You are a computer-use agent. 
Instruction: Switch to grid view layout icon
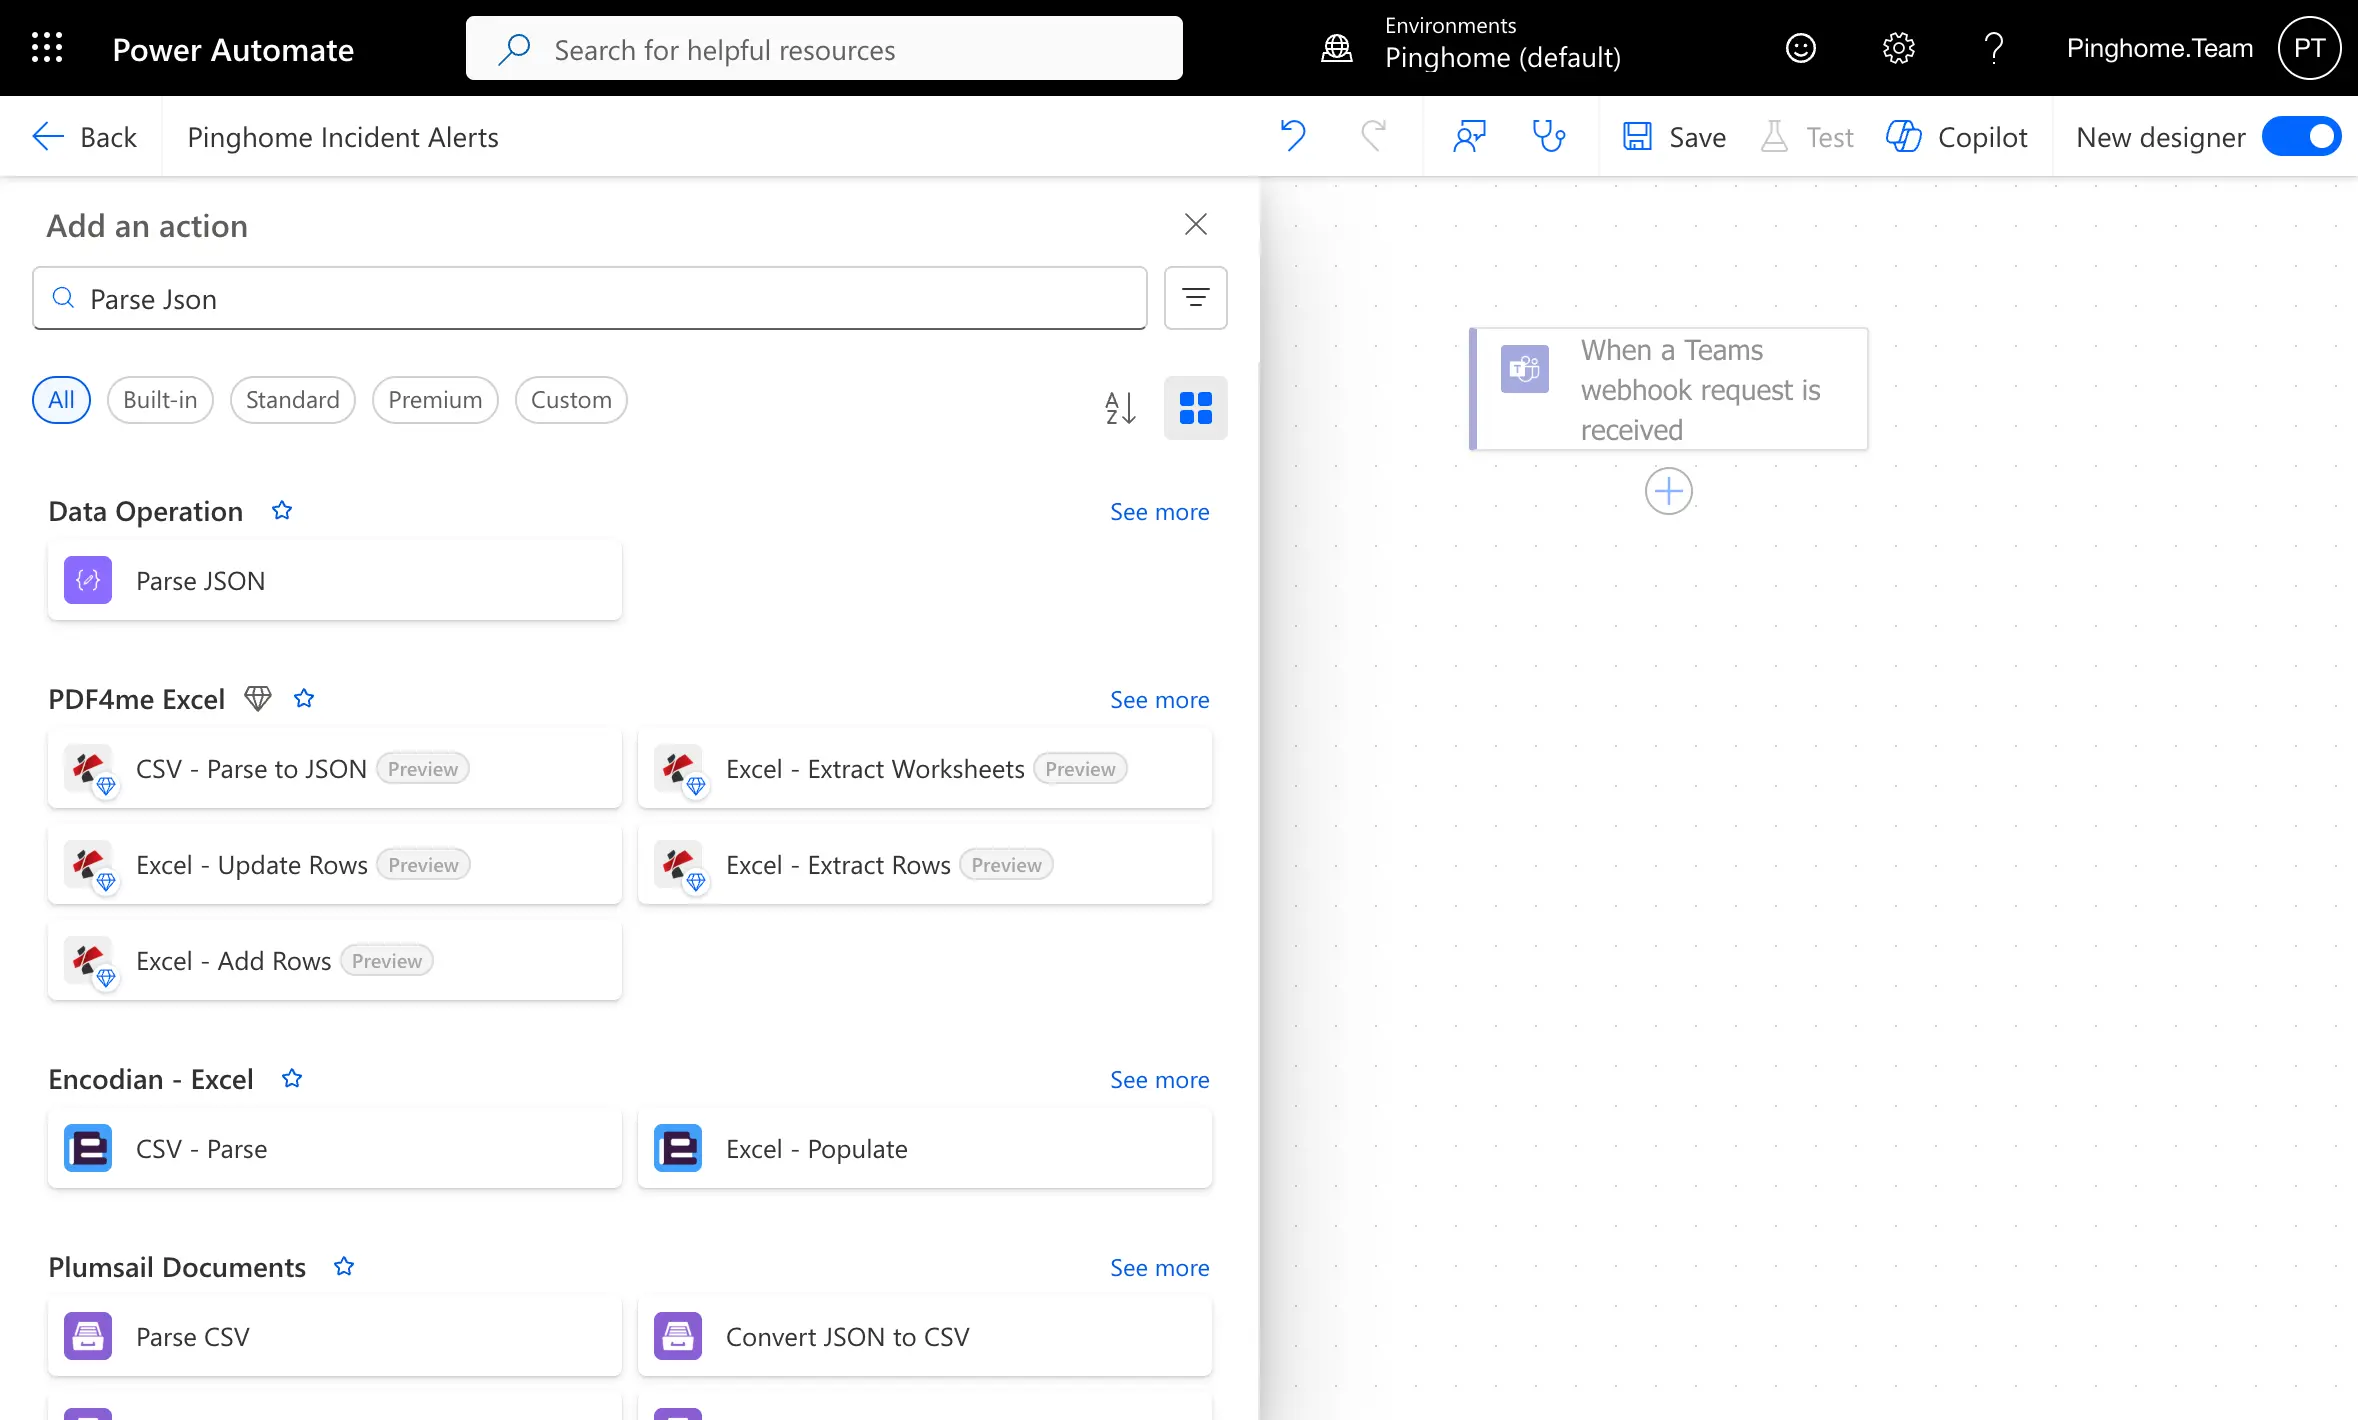pos(1195,408)
